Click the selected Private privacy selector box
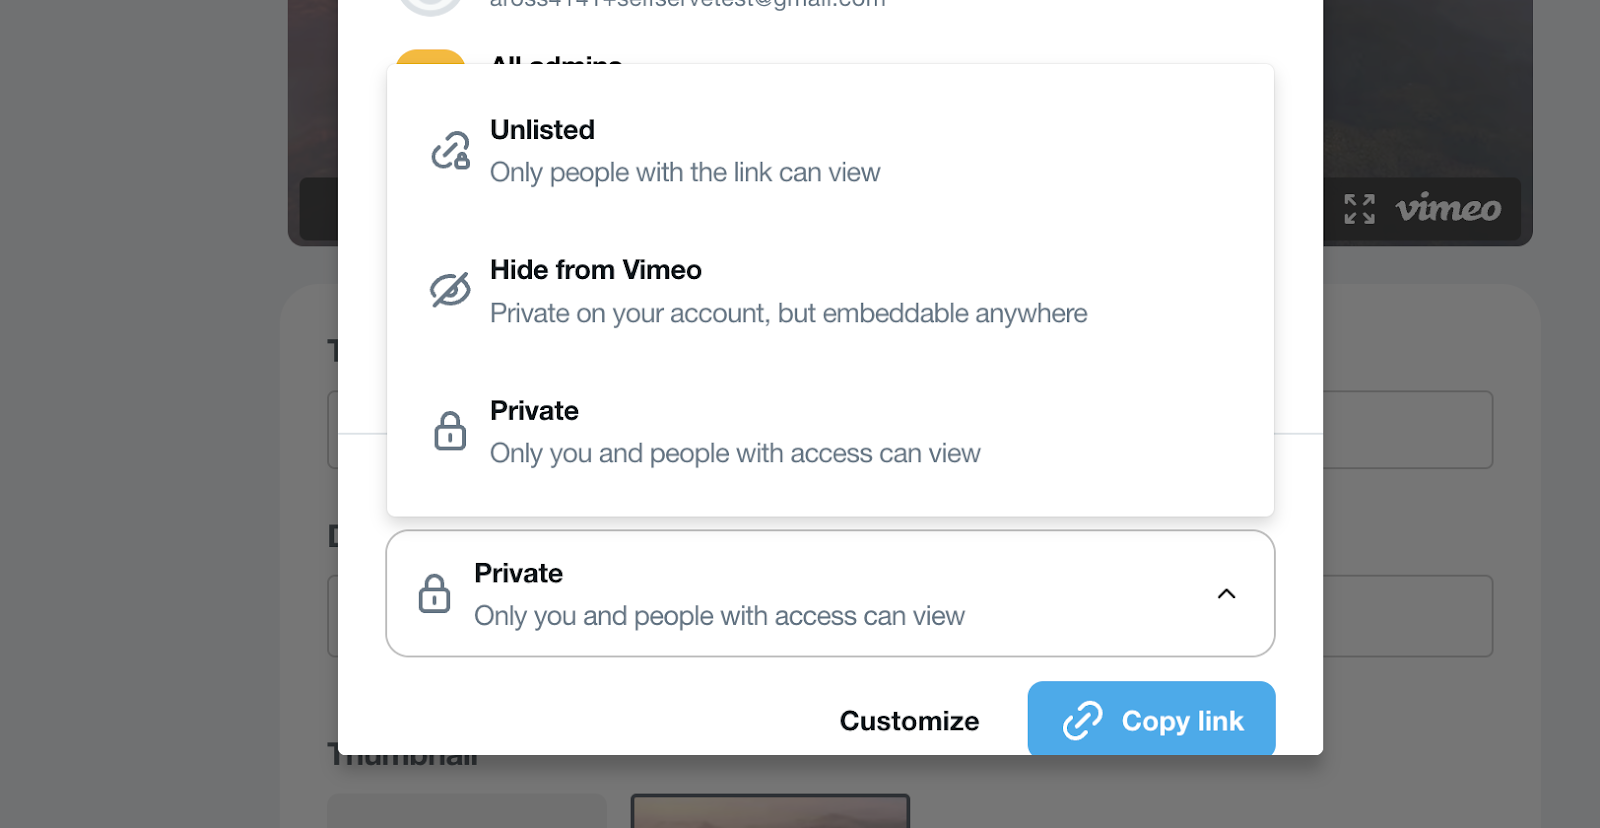Viewport: 1600px width, 828px height. click(800, 594)
